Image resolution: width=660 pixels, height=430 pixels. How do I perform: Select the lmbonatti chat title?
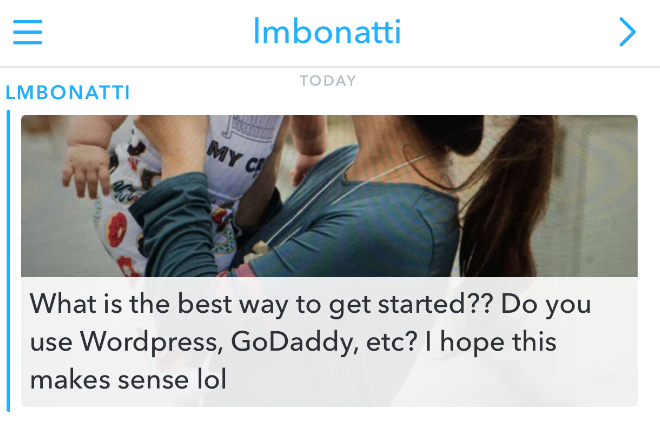coord(327,32)
